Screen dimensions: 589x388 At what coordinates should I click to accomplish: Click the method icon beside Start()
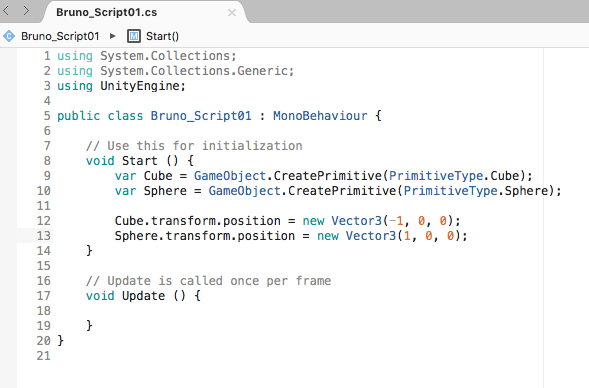(134, 36)
